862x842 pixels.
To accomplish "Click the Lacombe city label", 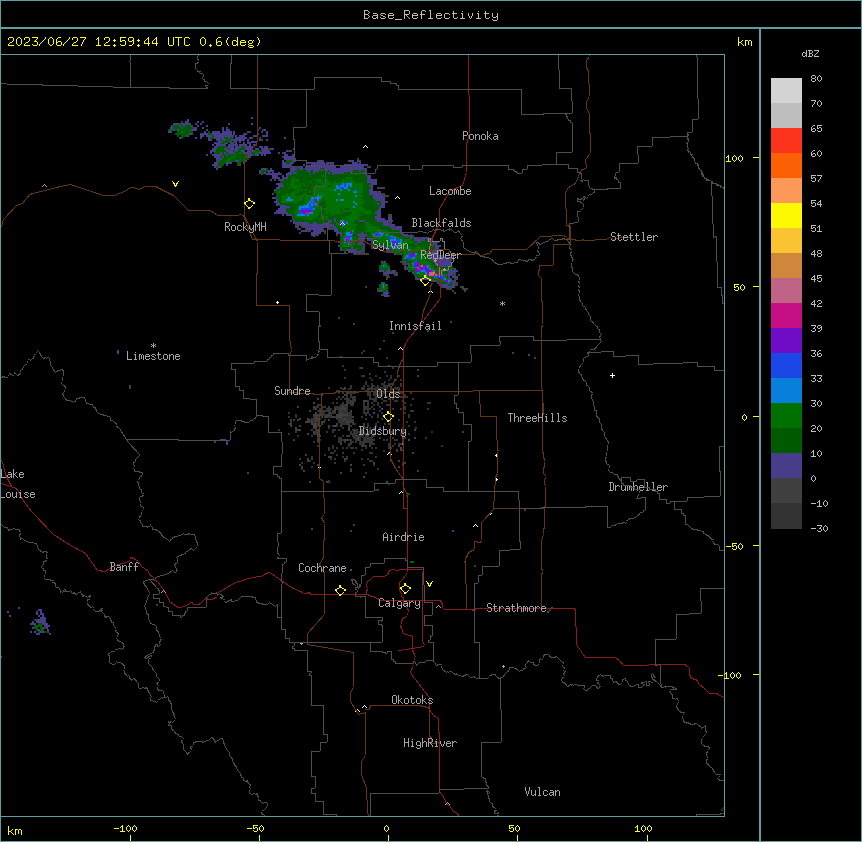I will click(450, 191).
